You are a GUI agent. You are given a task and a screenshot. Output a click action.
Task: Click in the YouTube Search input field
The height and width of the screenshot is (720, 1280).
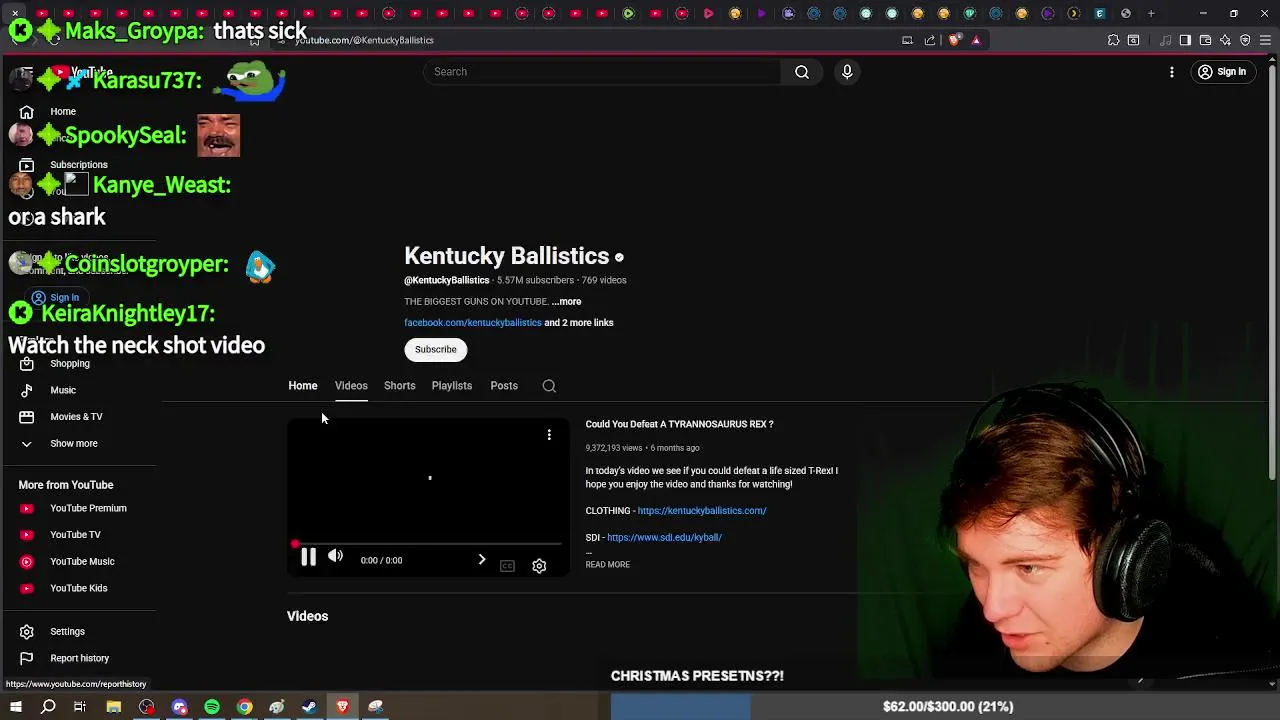tap(603, 72)
